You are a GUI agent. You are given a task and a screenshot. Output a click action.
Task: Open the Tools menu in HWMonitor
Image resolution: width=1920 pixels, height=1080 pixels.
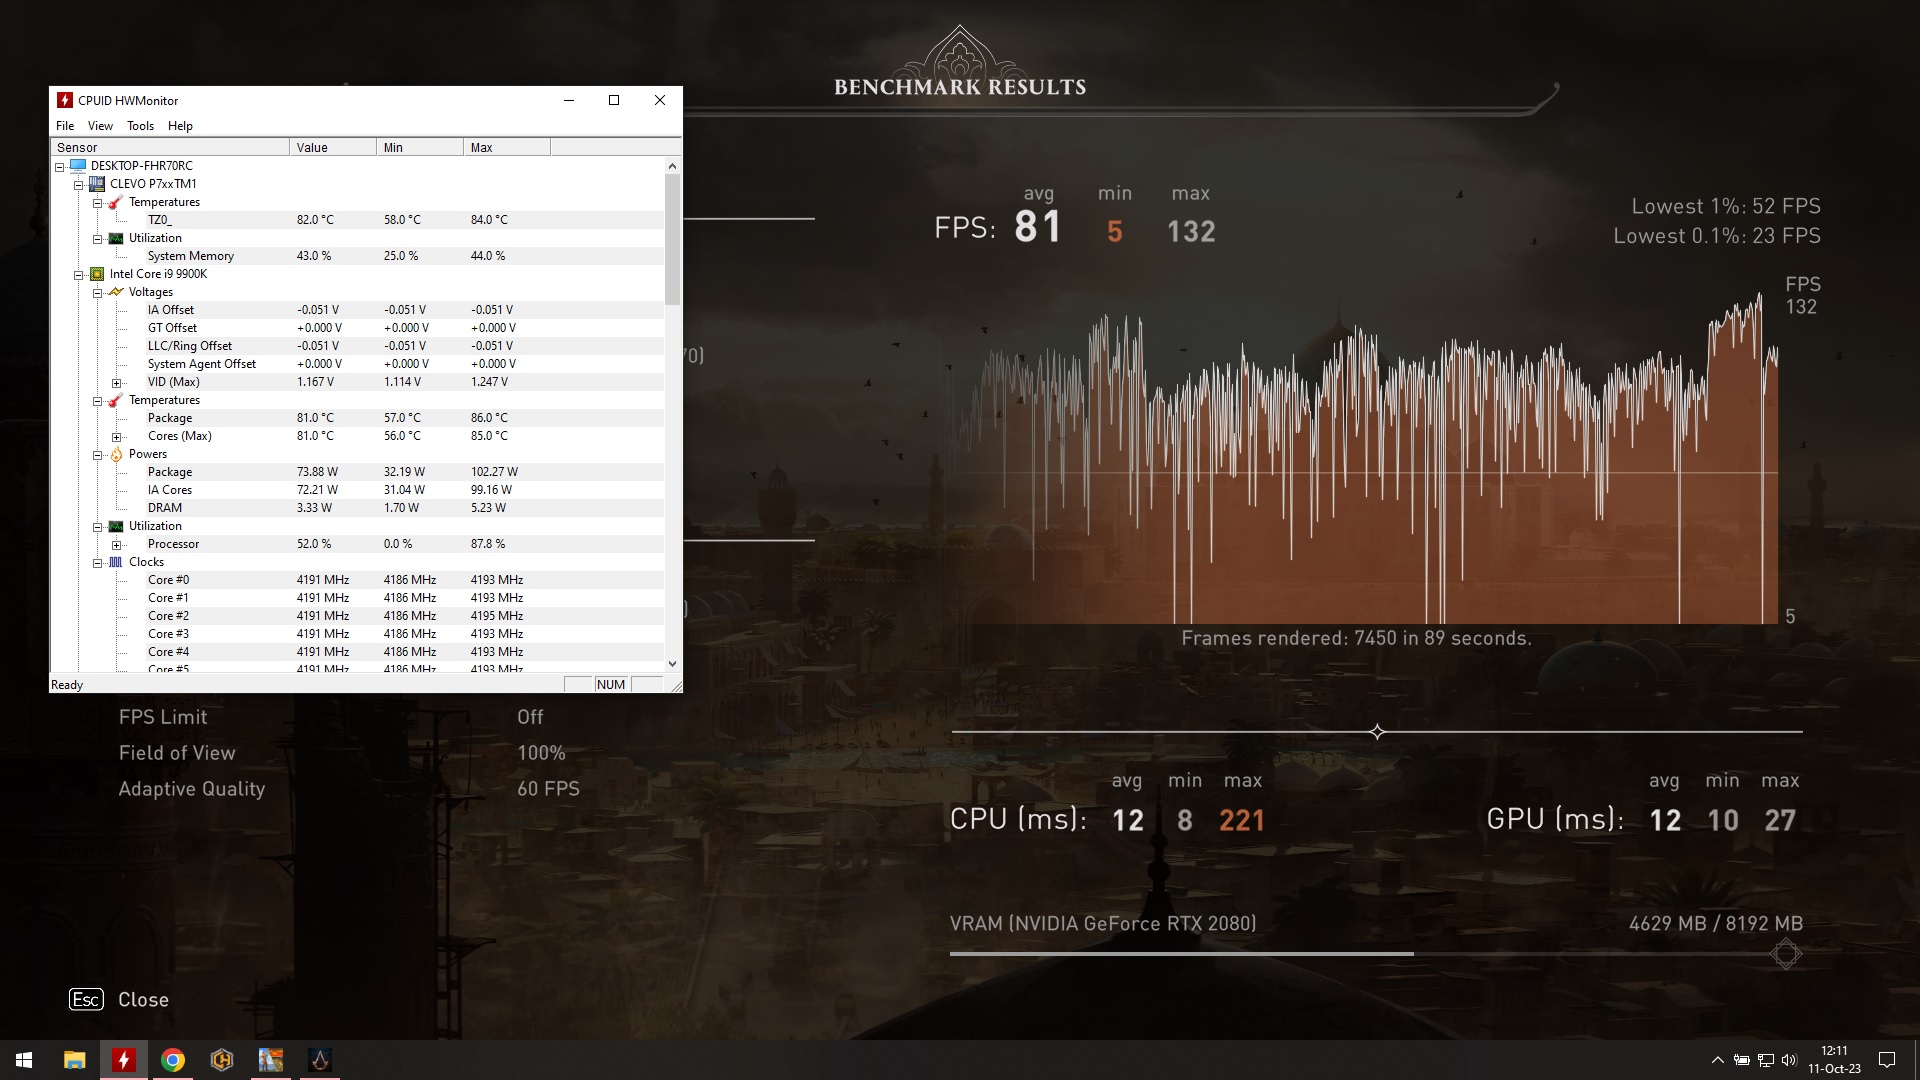coord(140,126)
